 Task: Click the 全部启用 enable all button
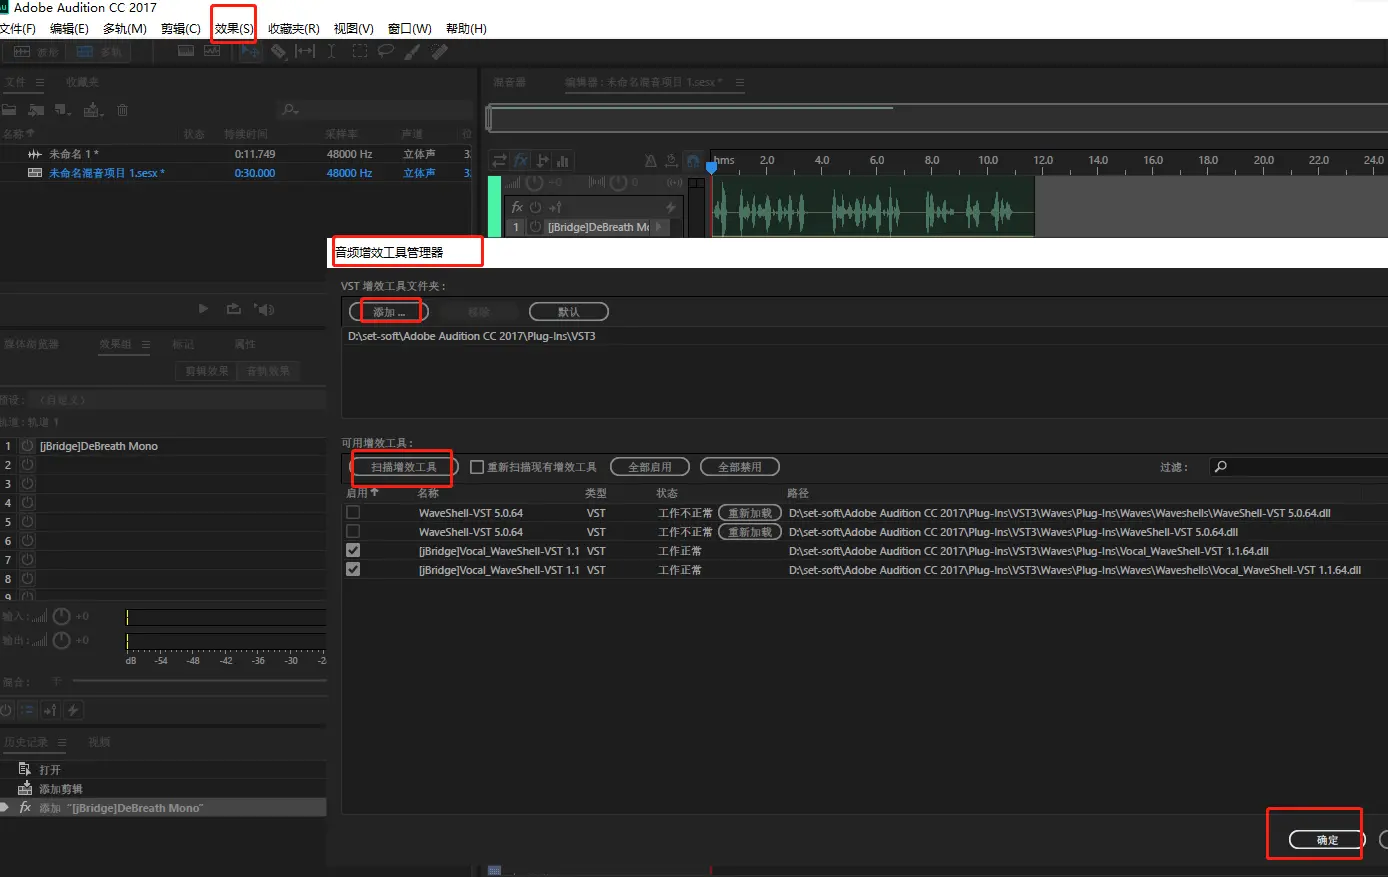click(x=650, y=467)
